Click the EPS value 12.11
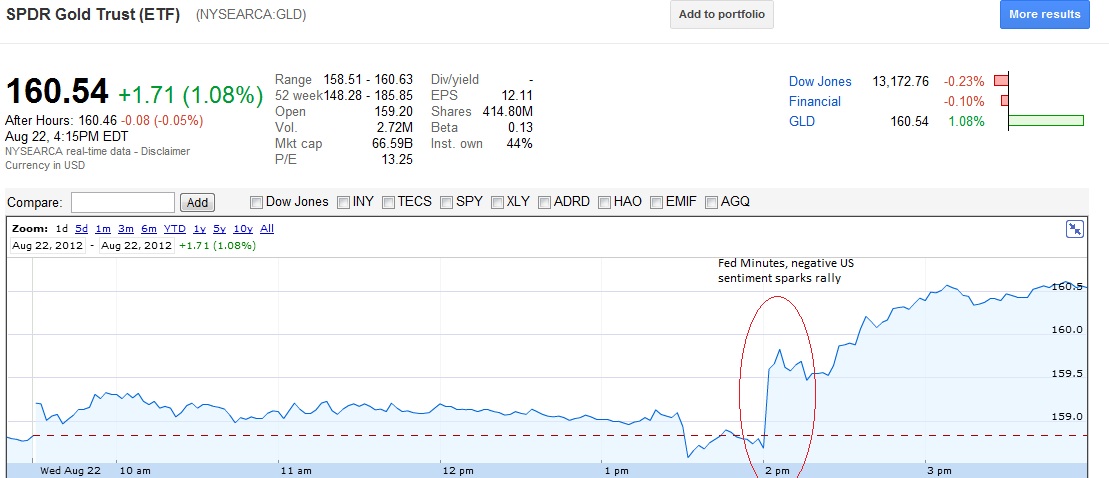Image resolution: width=1109 pixels, height=478 pixels. (x=518, y=95)
